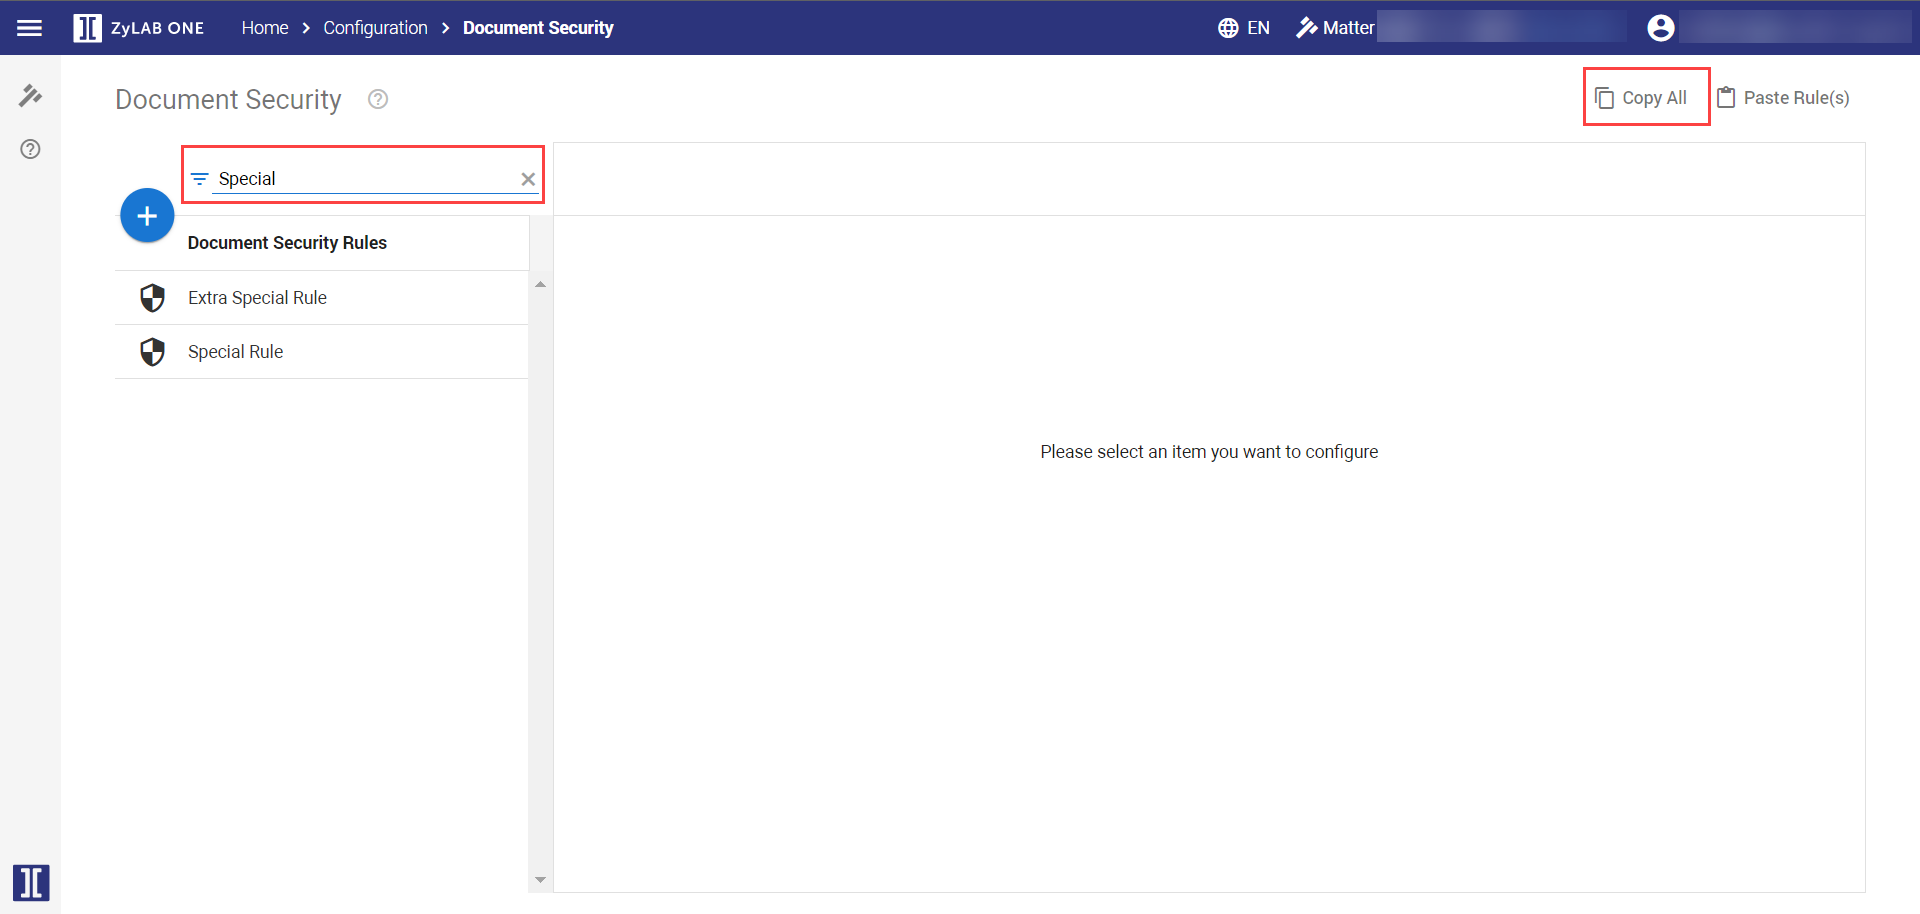Click help icon beside Document Security title
The image size is (1920, 914).
[x=378, y=99]
